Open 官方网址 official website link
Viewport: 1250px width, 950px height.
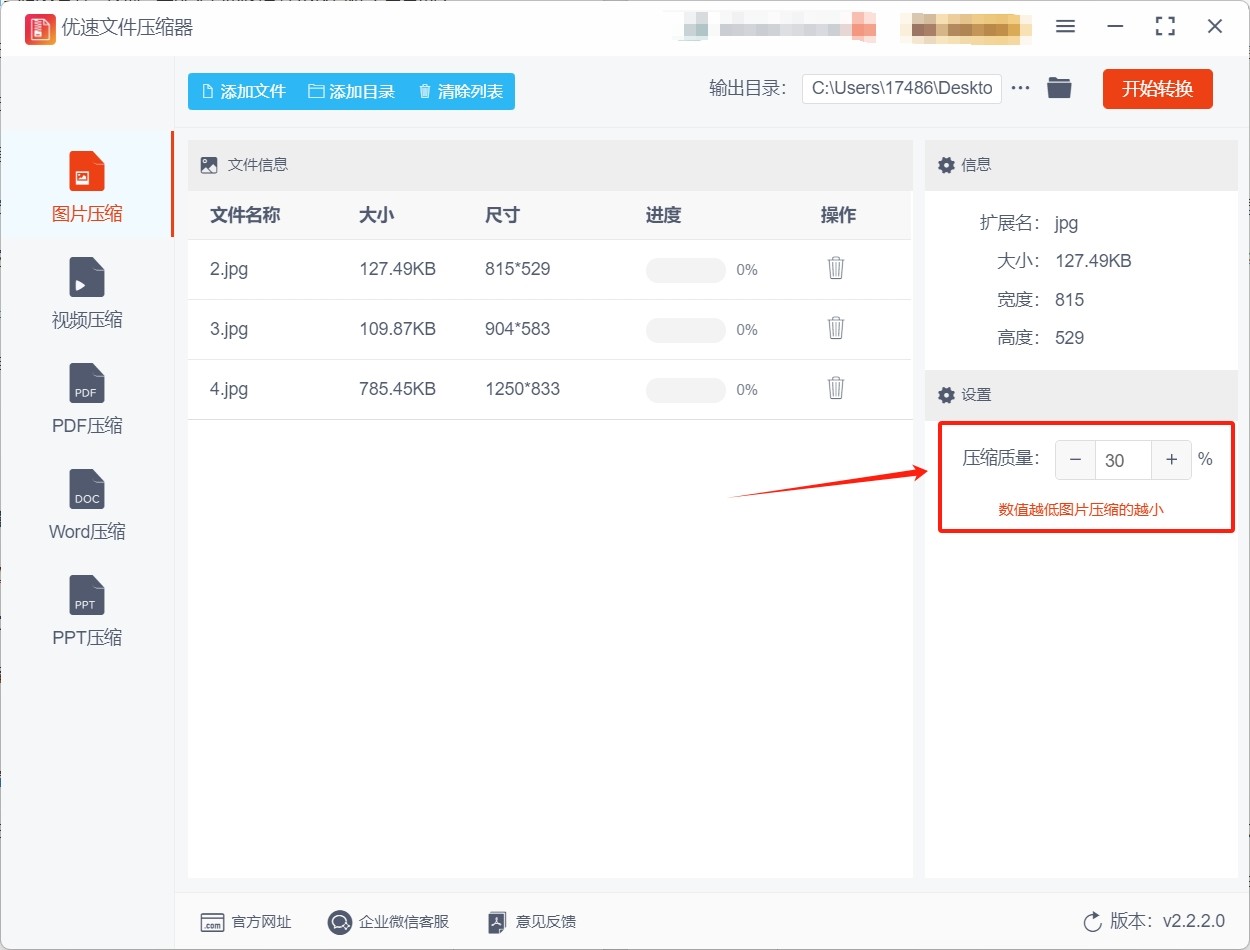point(247,922)
